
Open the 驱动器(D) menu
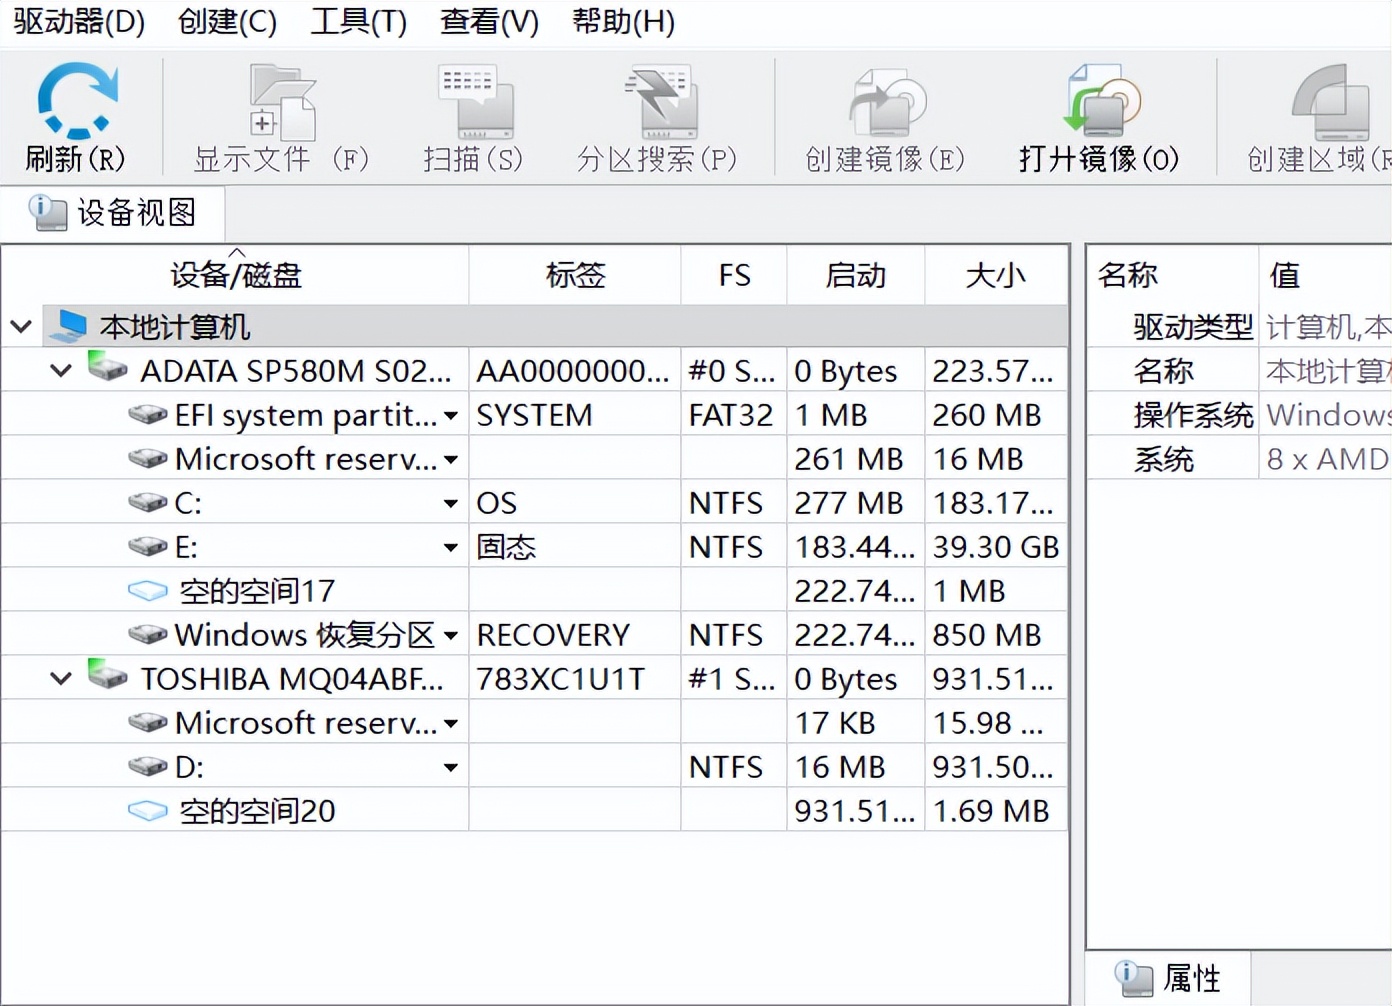pyautogui.click(x=76, y=22)
